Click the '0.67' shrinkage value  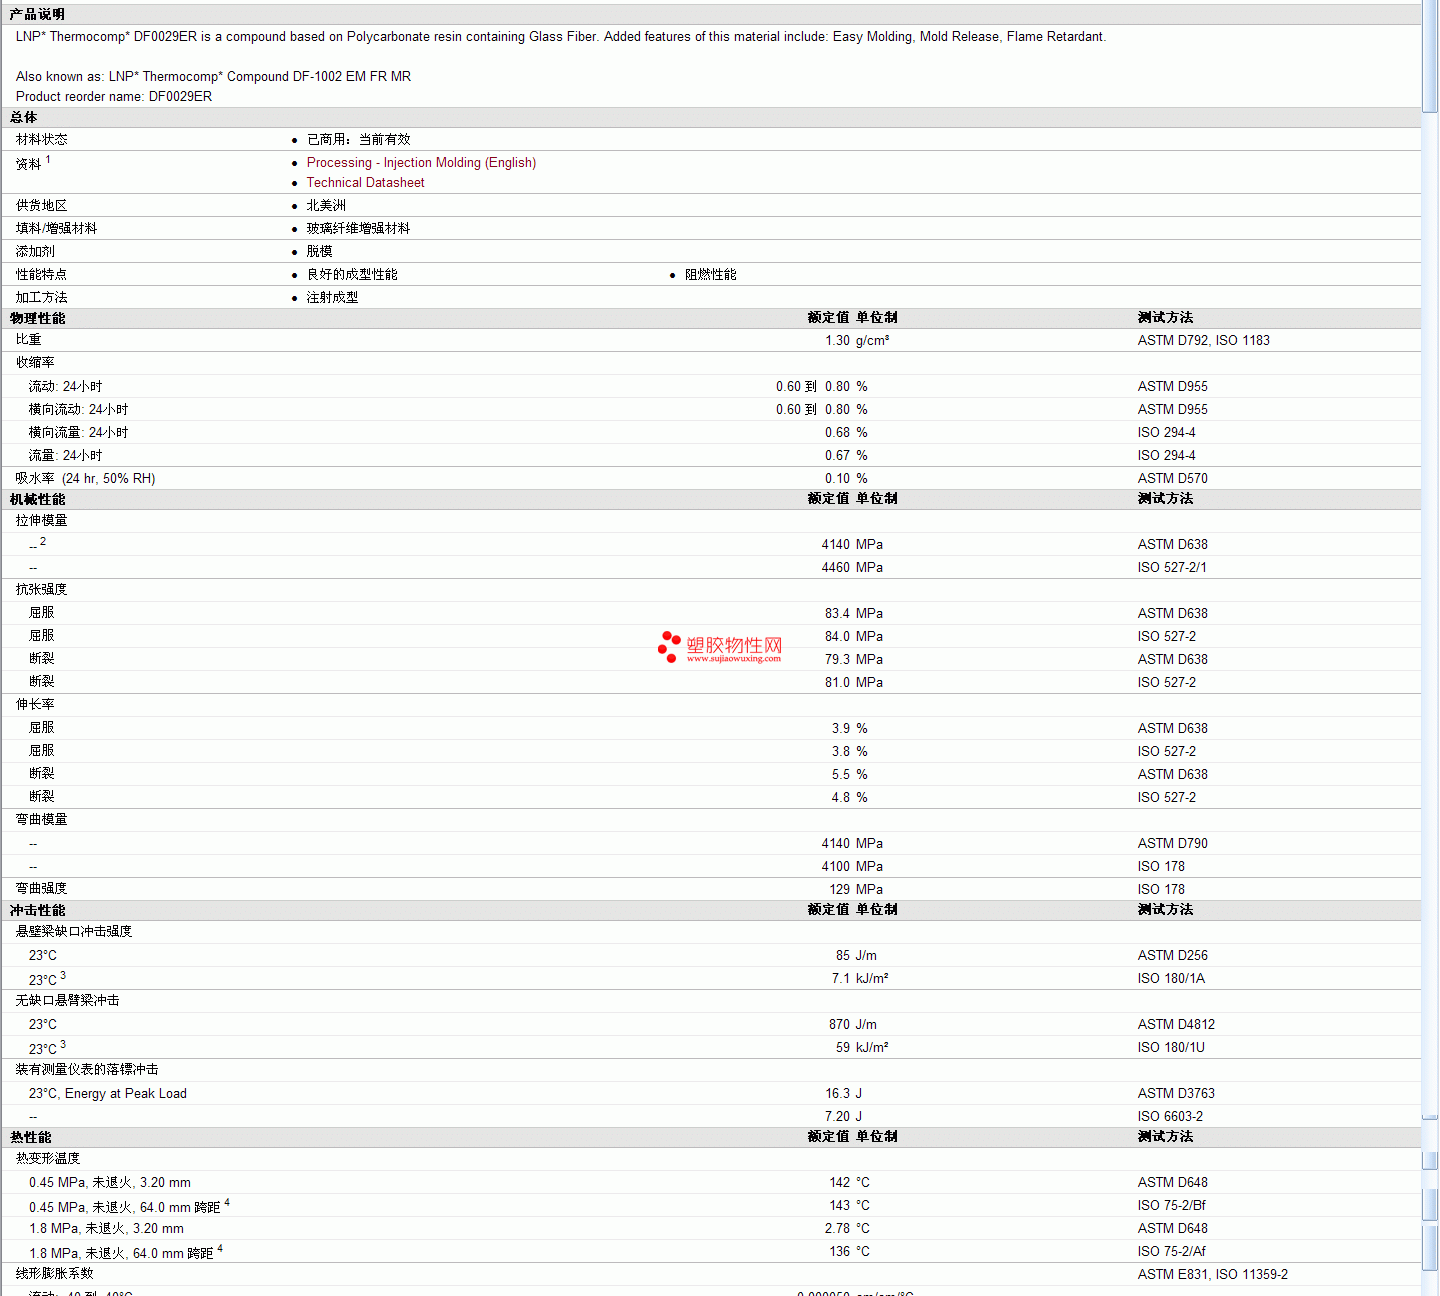(x=837, y=456)
